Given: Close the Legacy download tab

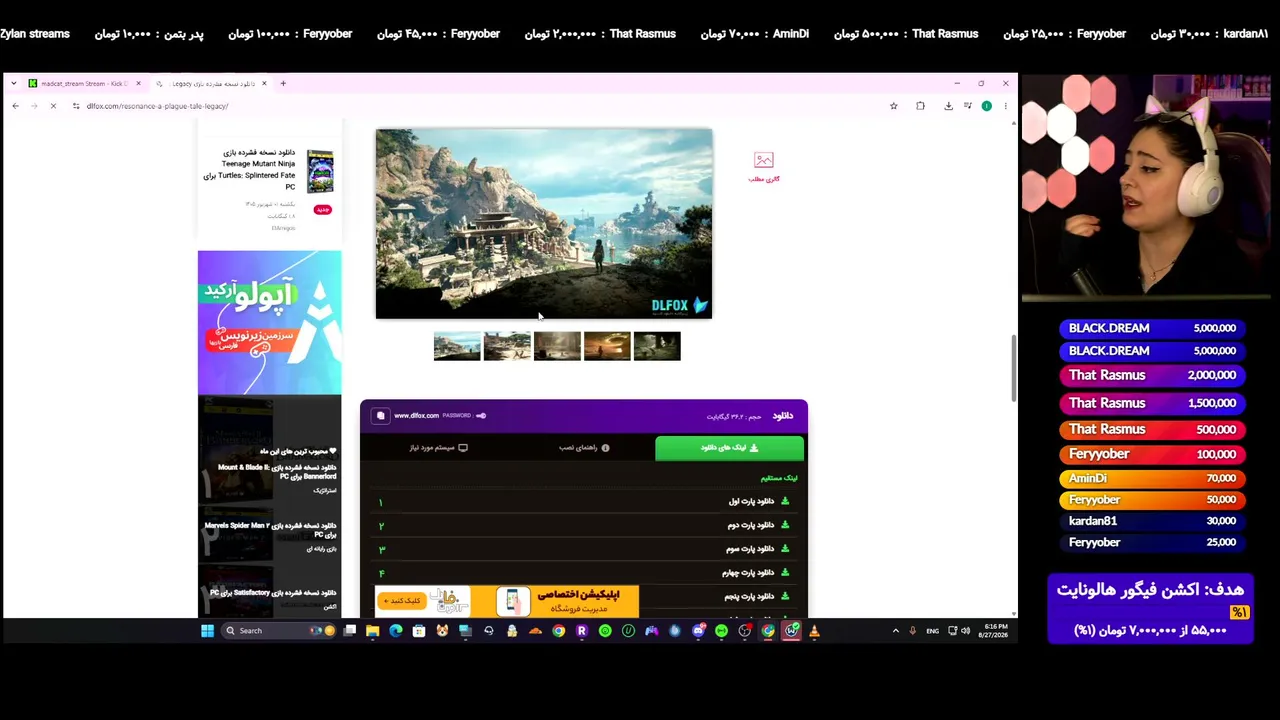Looking at the screenshot, I should pyautogui.click(x=264, y=84).
